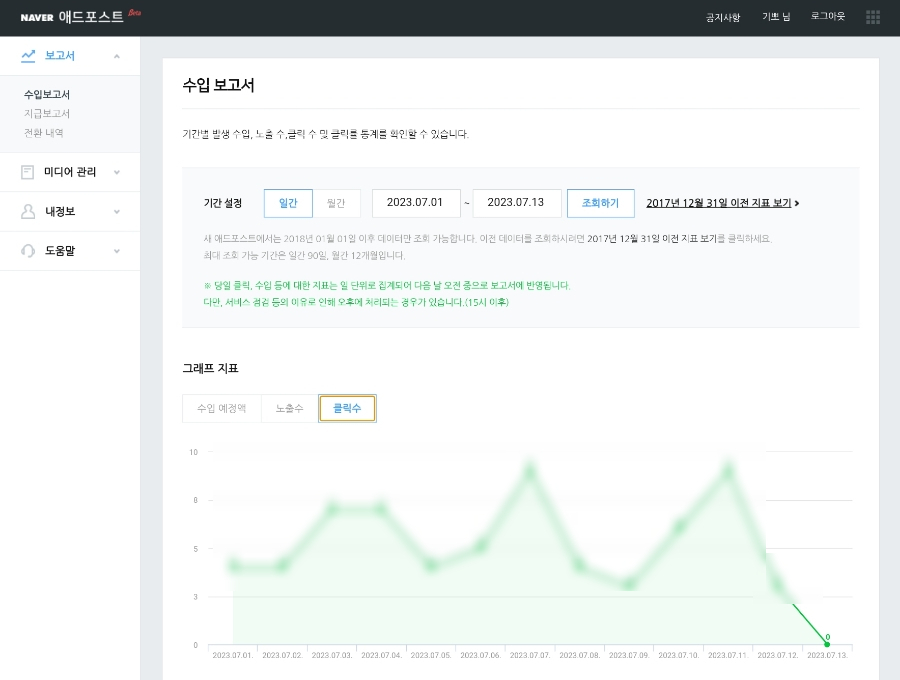Click the start date field 2023.07.01
Image resolution: width=900 pixels, height=680 pixels.
(416, 203)
